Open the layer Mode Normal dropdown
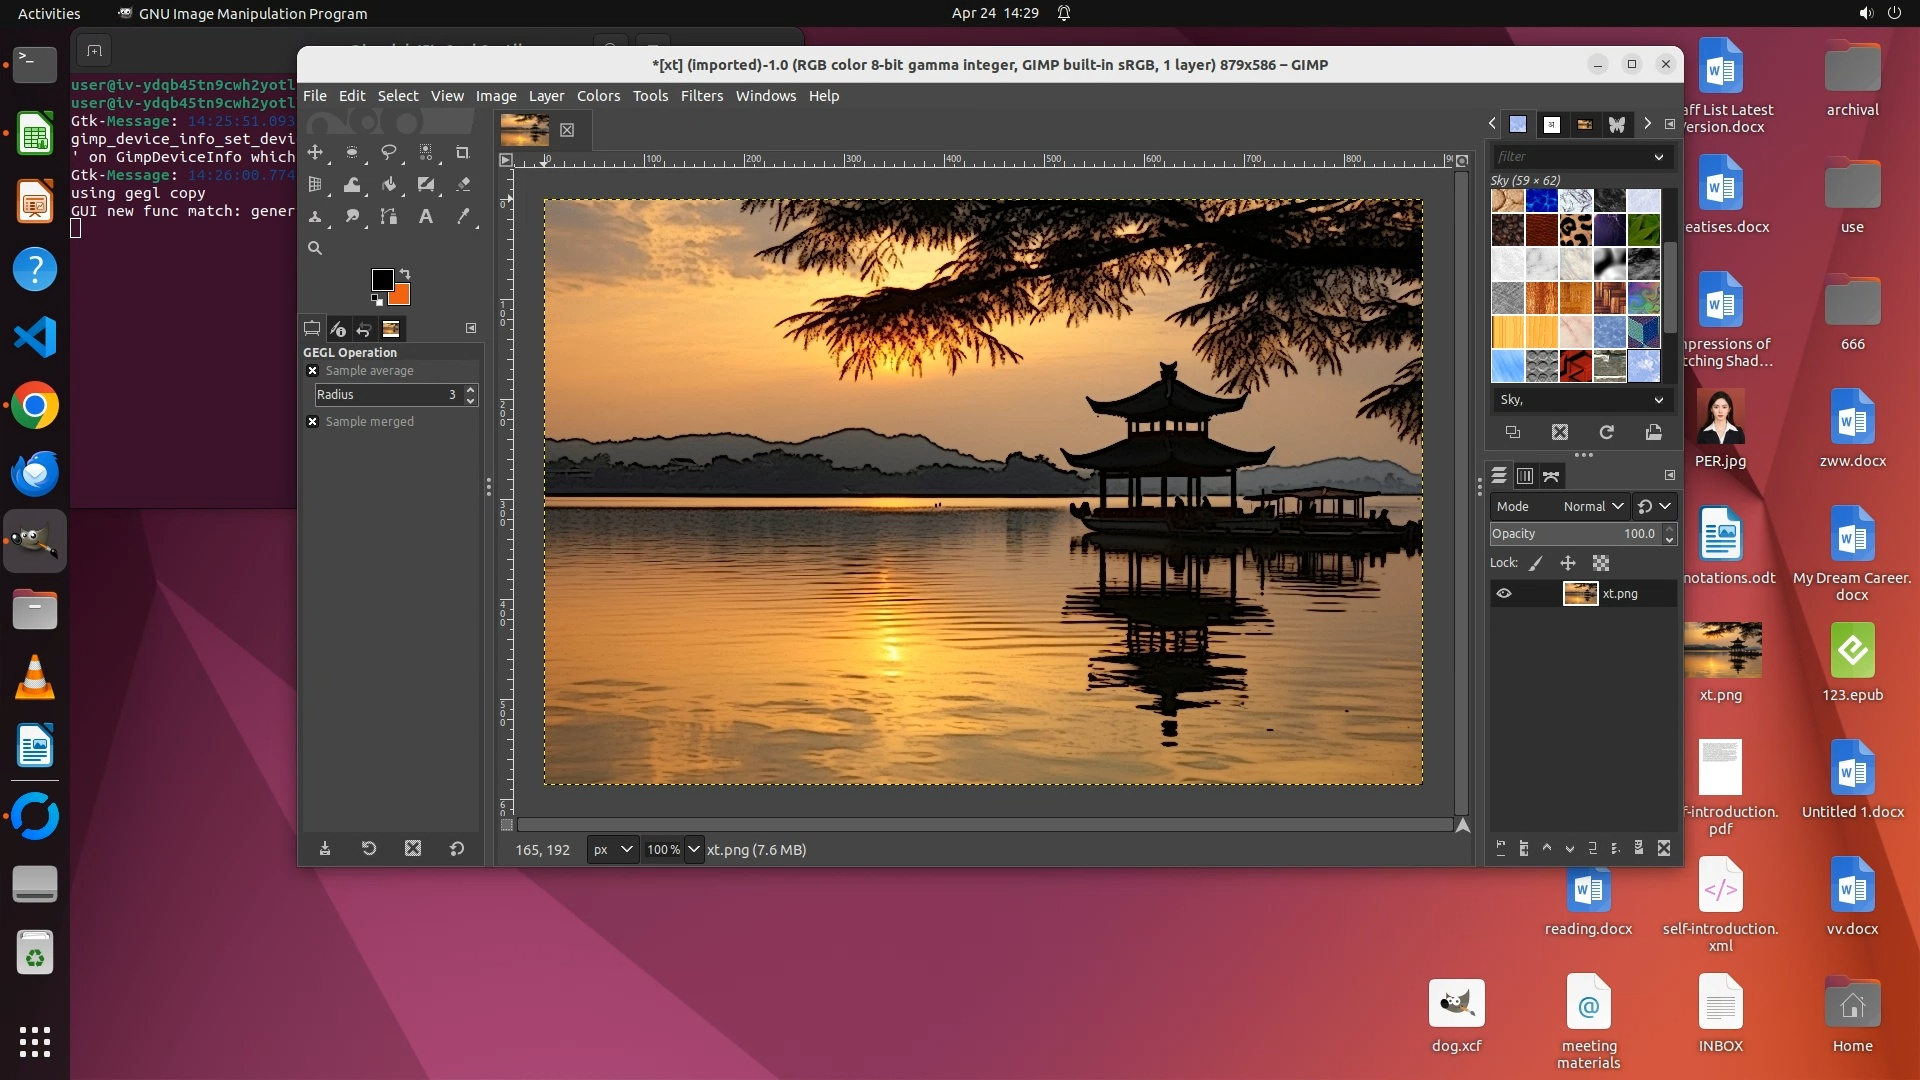 coord(1593,507)
